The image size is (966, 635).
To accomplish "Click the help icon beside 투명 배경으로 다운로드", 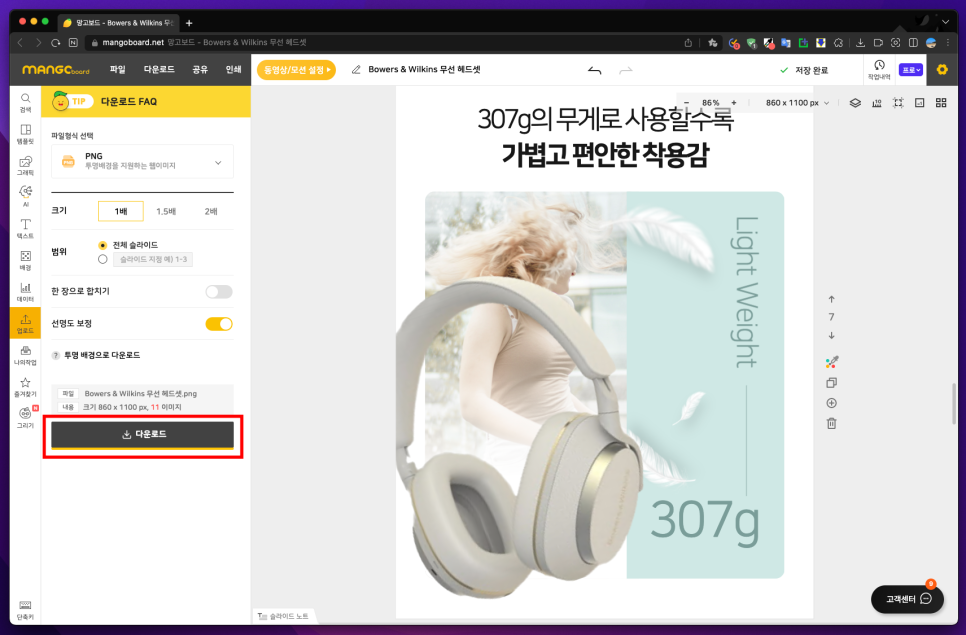I will pyautogui.click(x=55, y=355).
